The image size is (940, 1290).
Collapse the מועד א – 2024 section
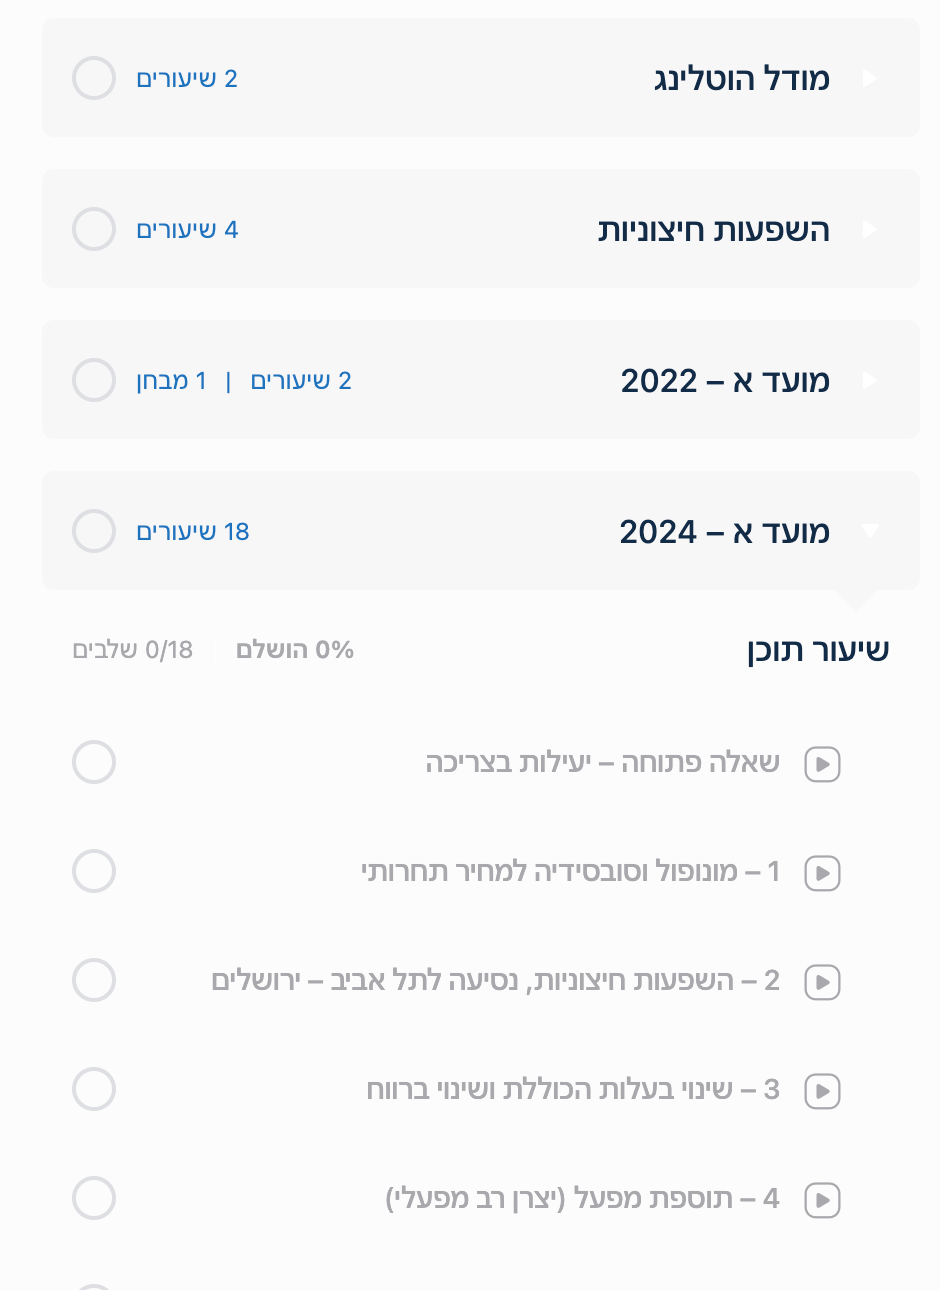coord(869,531)
